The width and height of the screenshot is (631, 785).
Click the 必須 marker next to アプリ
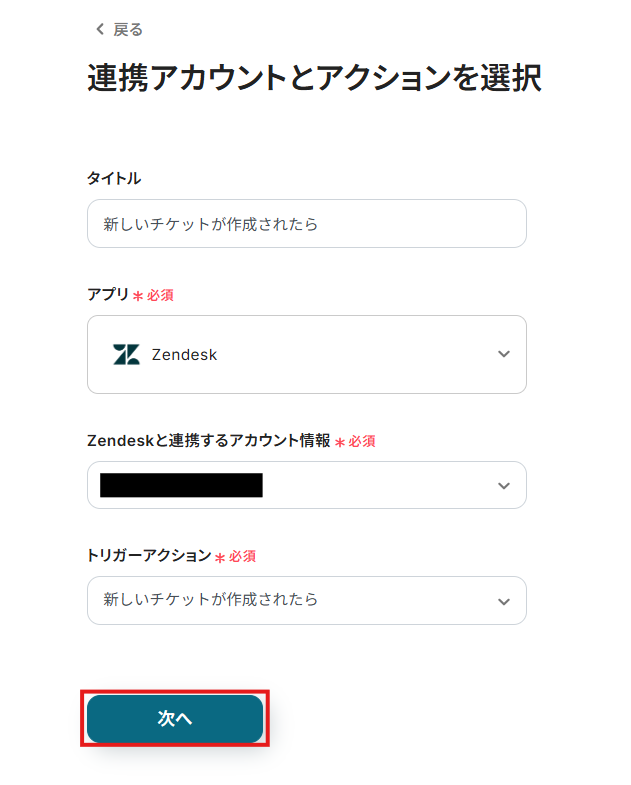pos(161,296)
